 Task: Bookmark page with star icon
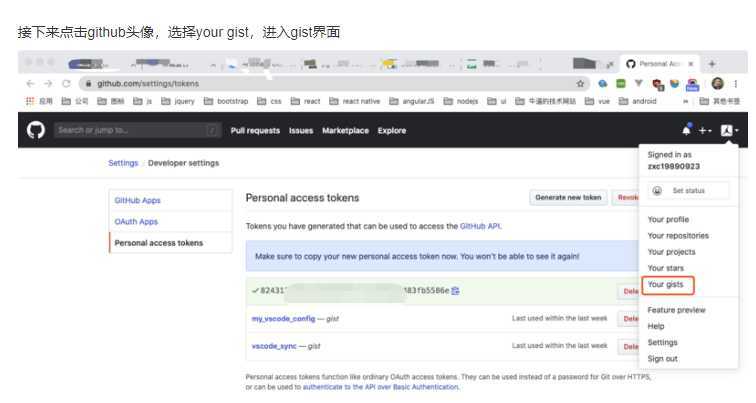[x=580, y=83]
